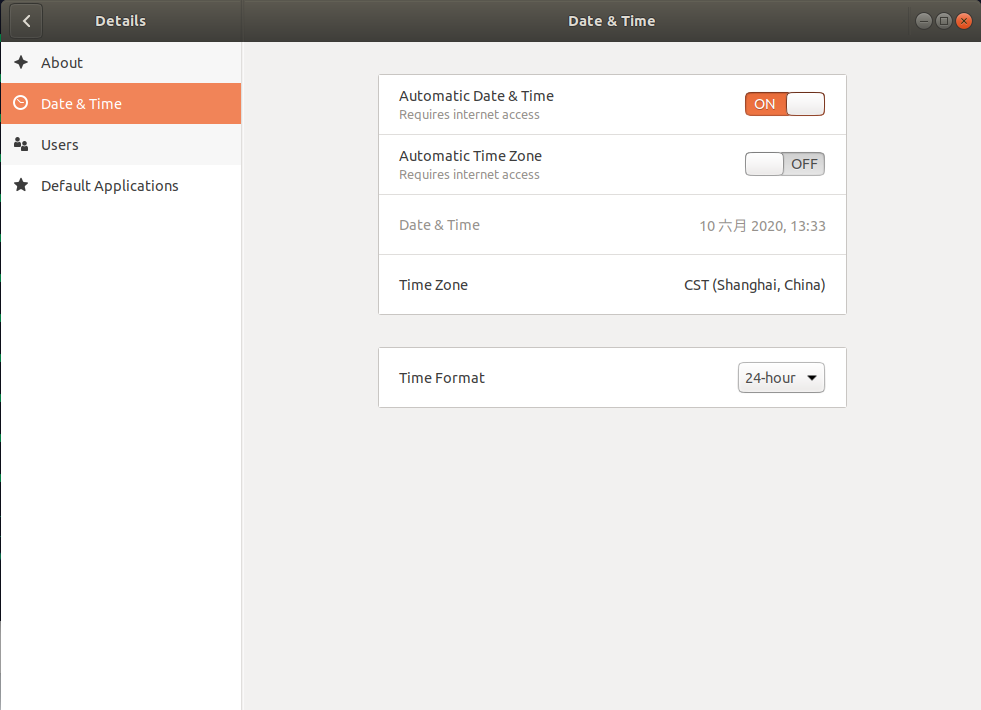
Task: Close the settings window
Action: coord(964,21)
